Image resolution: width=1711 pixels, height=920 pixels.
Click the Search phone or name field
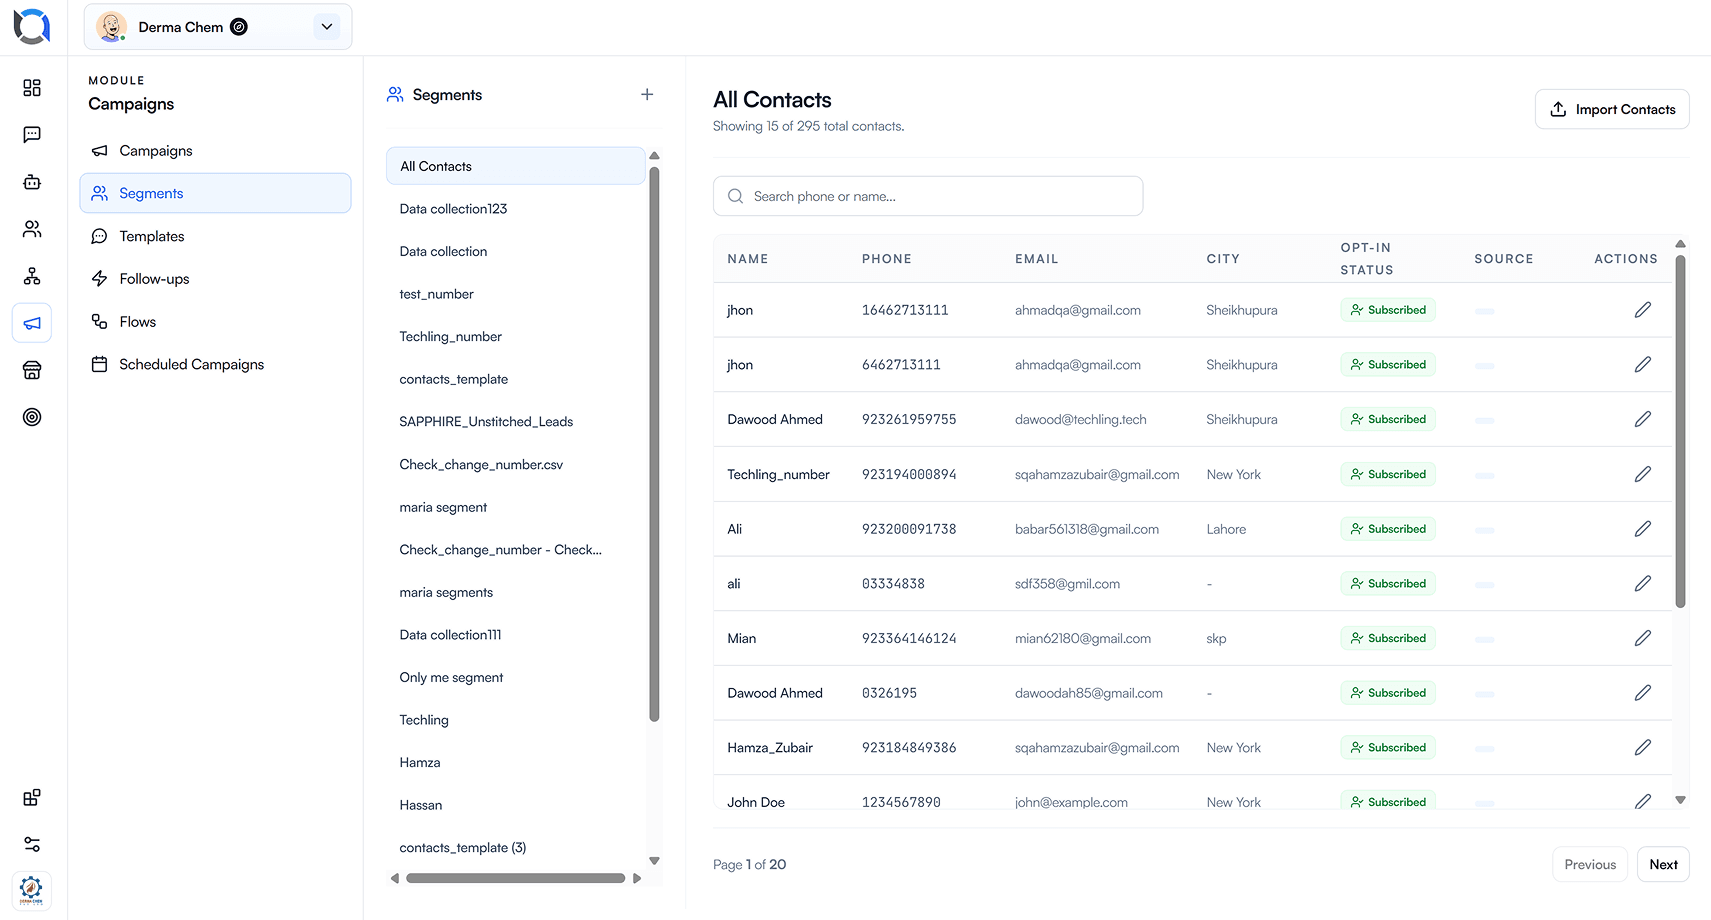click(x=928, y=196)
